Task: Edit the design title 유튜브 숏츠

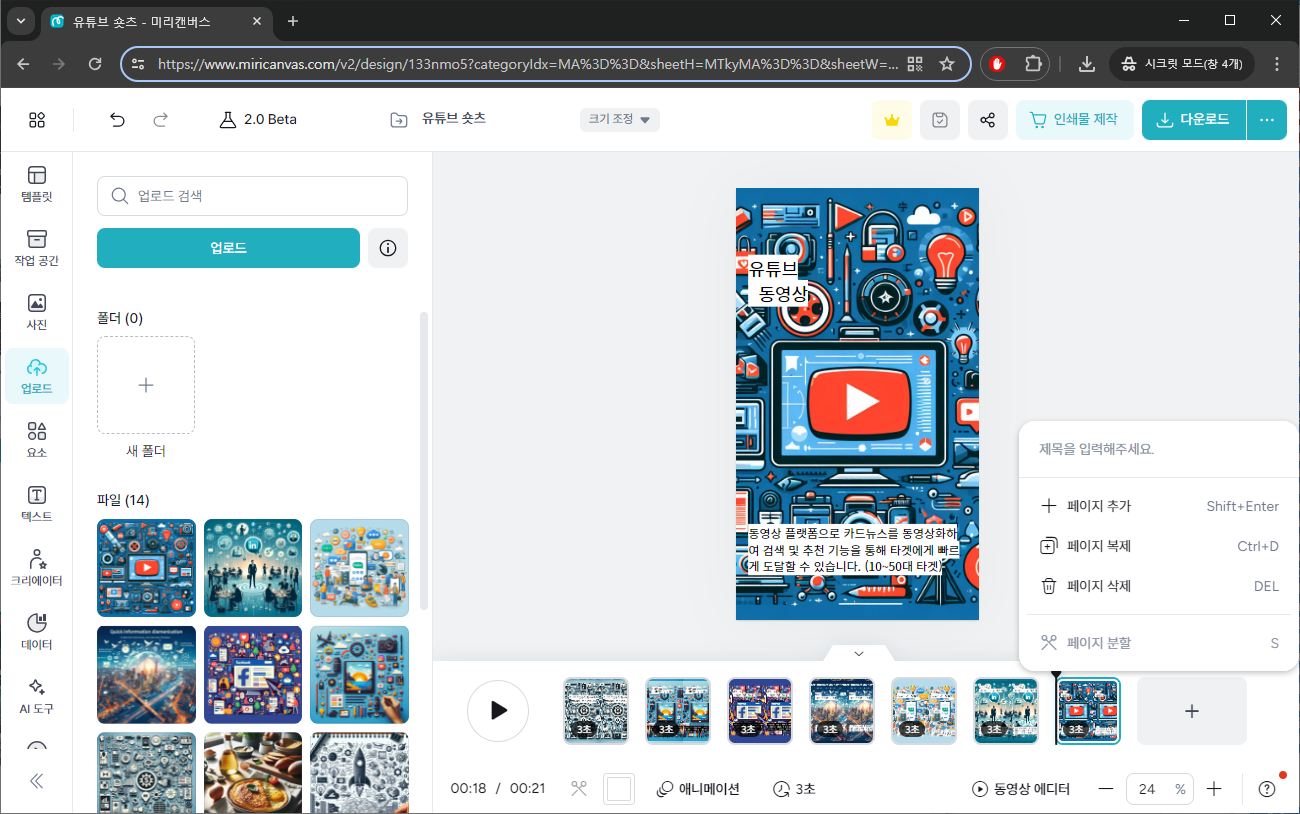Action: click(454, 118)
